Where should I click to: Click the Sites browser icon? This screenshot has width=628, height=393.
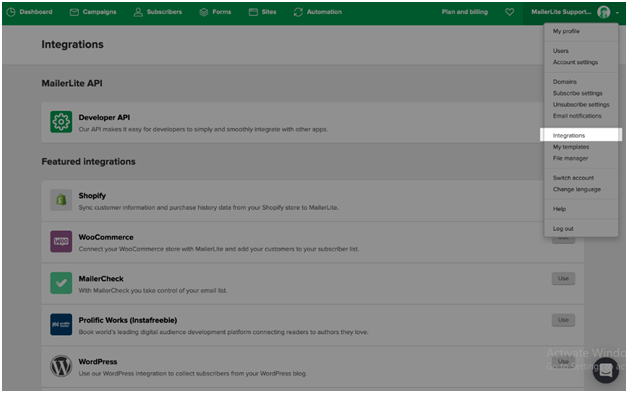click(253, 12)
